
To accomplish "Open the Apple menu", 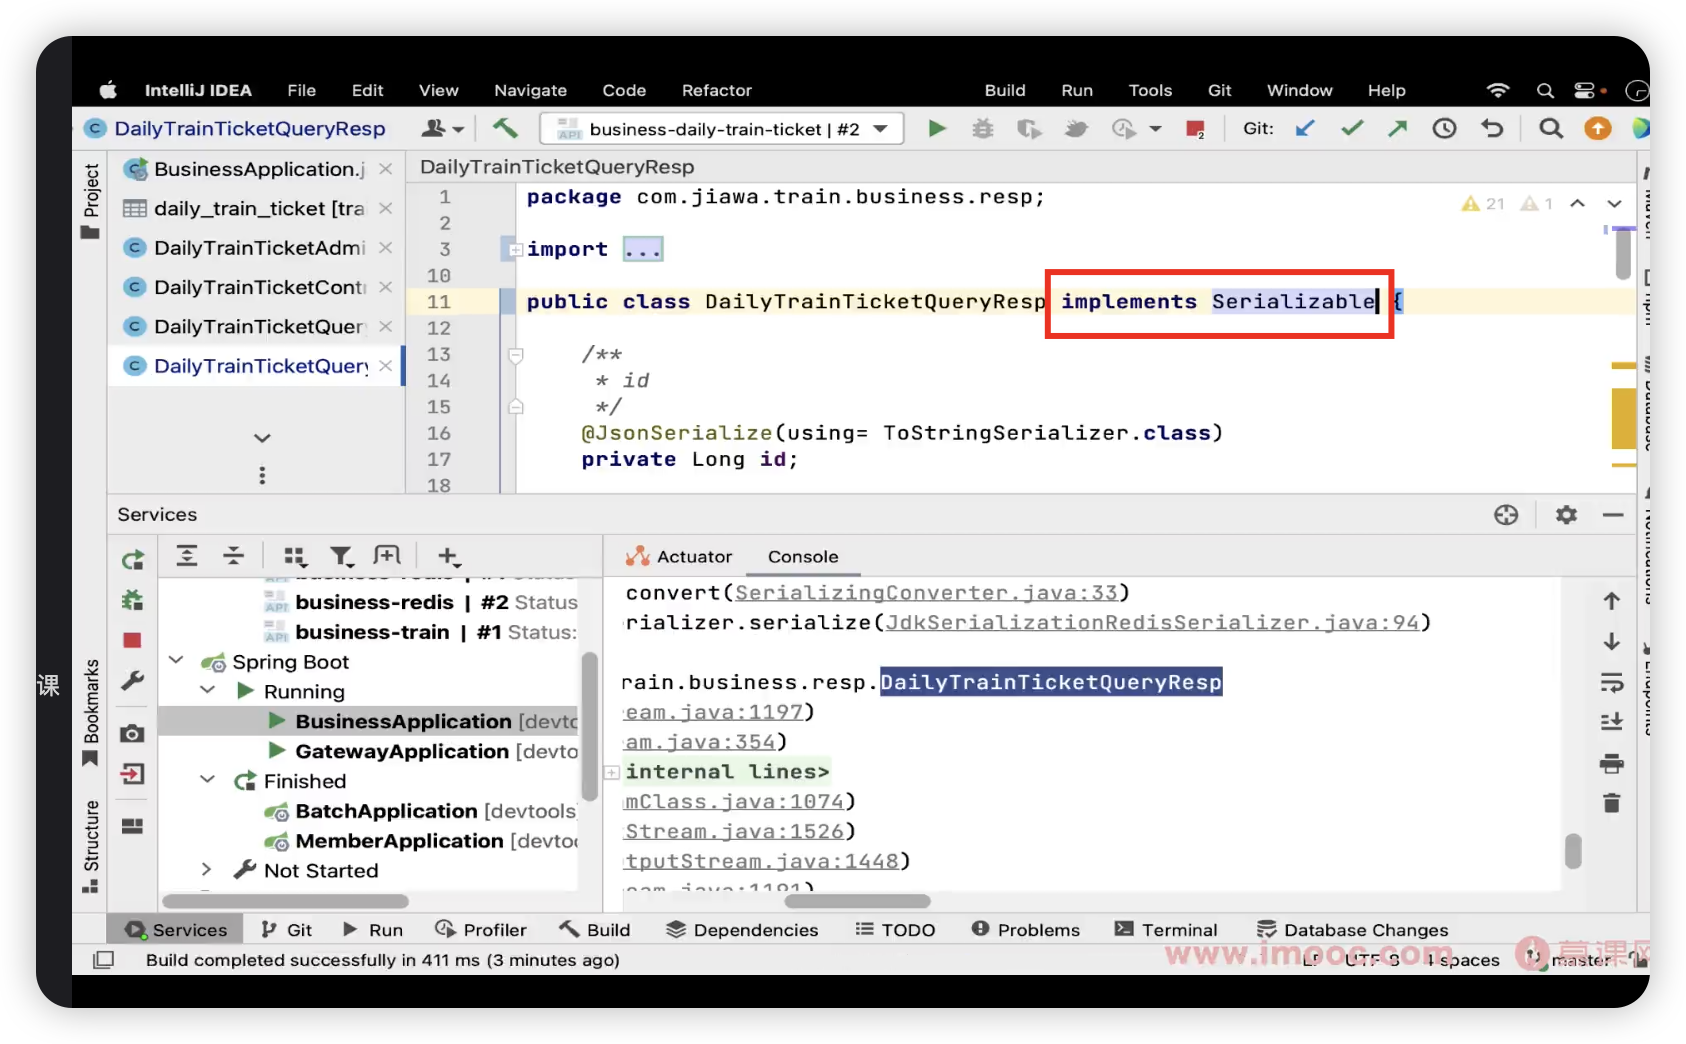I will coord(108,90).
